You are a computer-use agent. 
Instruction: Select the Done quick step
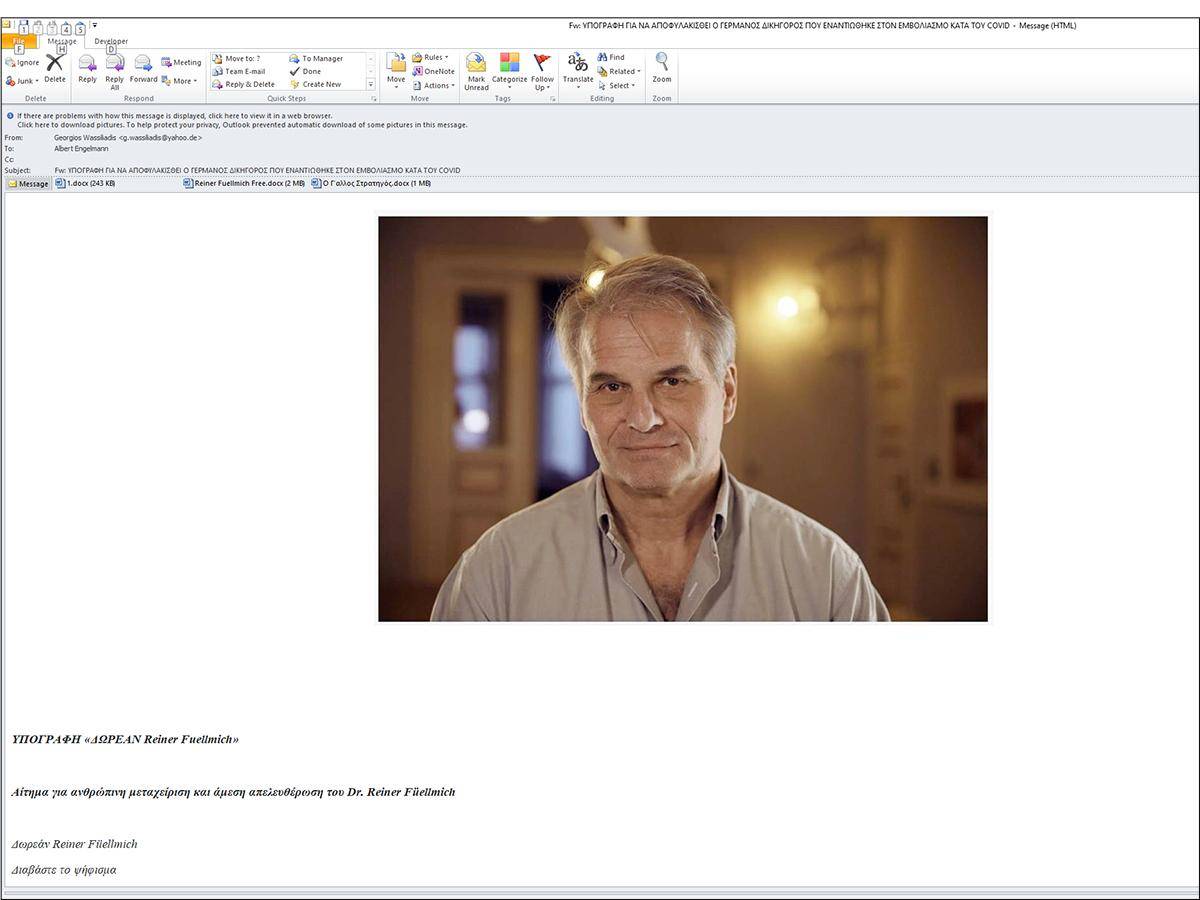click(x=306, y=71)
